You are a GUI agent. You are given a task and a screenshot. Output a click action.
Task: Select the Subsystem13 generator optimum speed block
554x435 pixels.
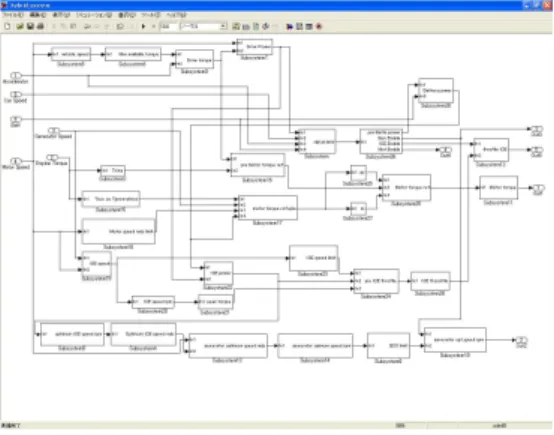tap(228, 346)
